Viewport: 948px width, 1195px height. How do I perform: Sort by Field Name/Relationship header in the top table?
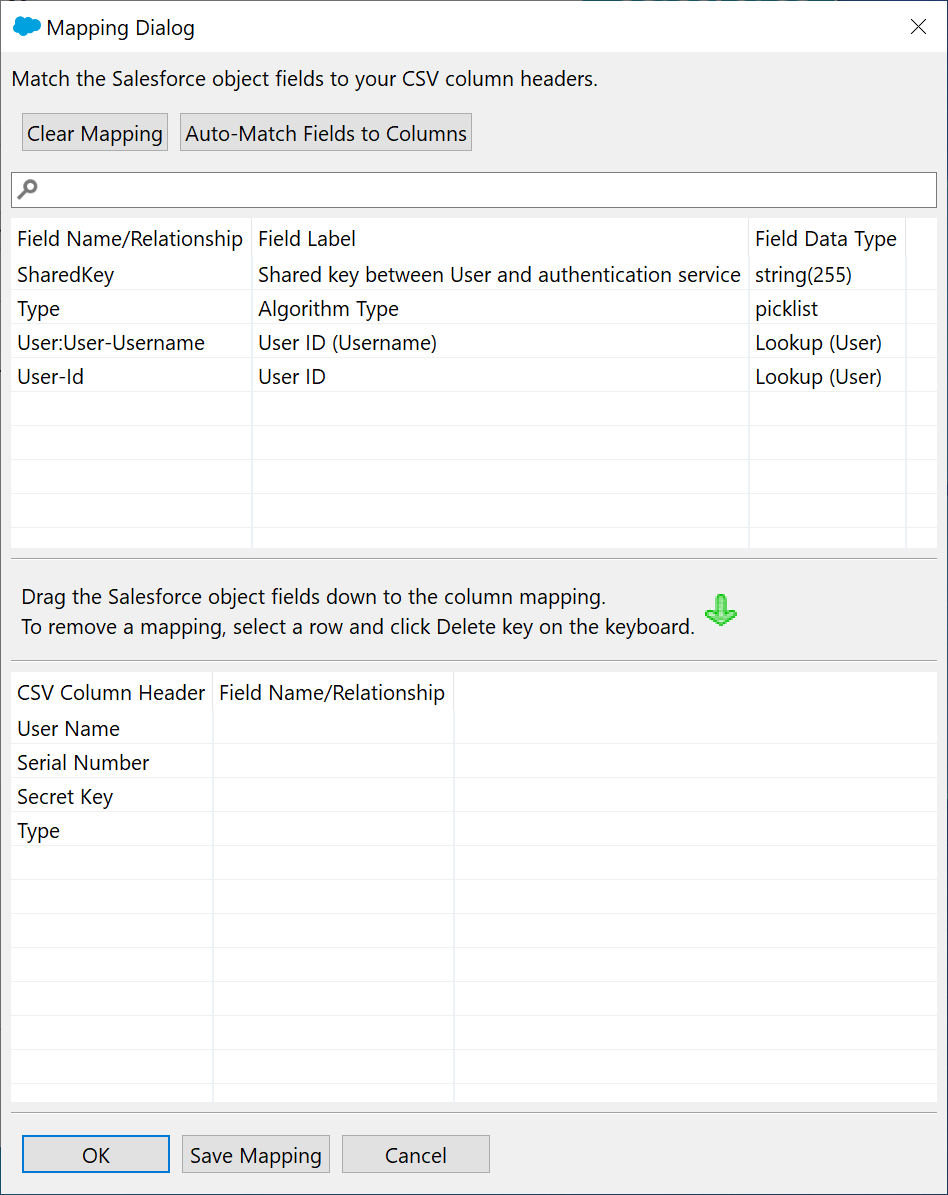point(130,239)
